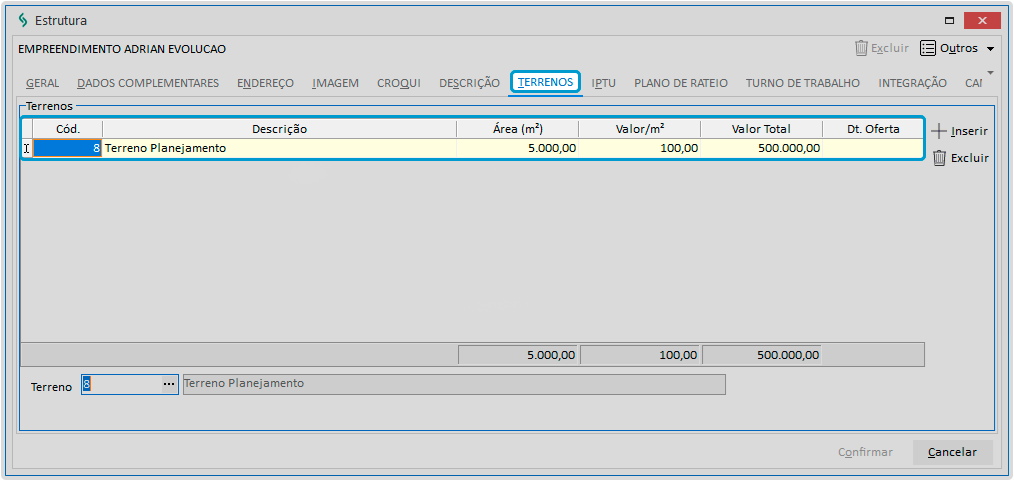Click the plus icon for Inserir
Screen dimensions: 1014x481
click(938, 131)
